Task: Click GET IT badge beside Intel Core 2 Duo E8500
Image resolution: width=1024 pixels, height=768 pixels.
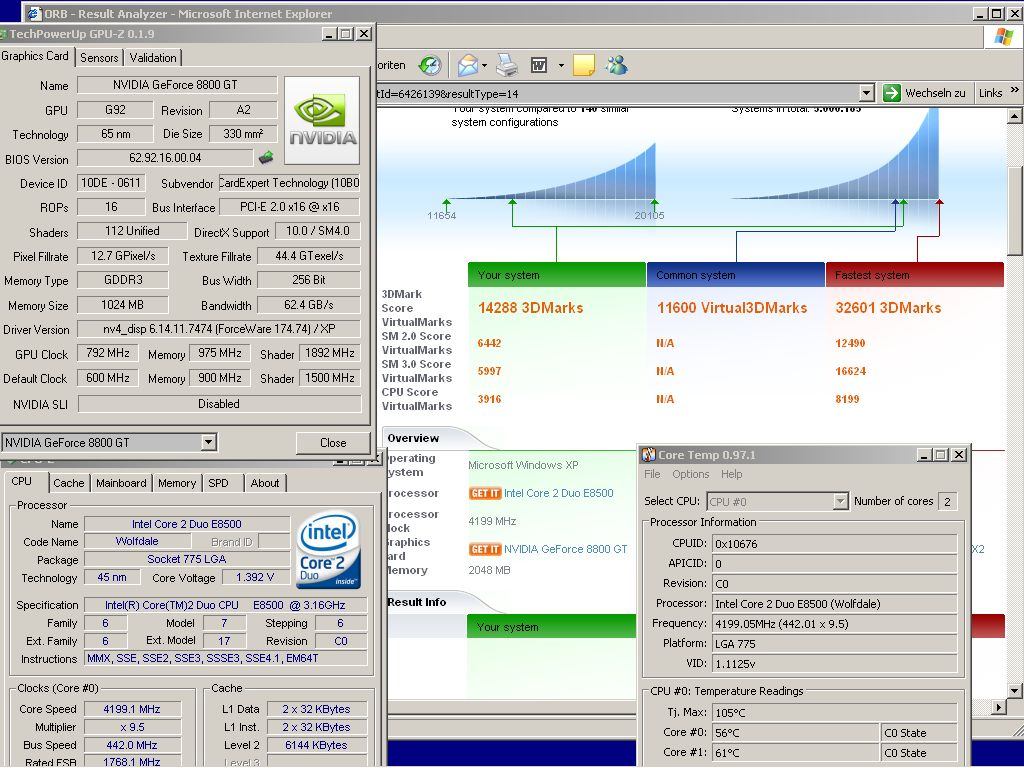Action: pyautogui.click(x=485, y=493)
